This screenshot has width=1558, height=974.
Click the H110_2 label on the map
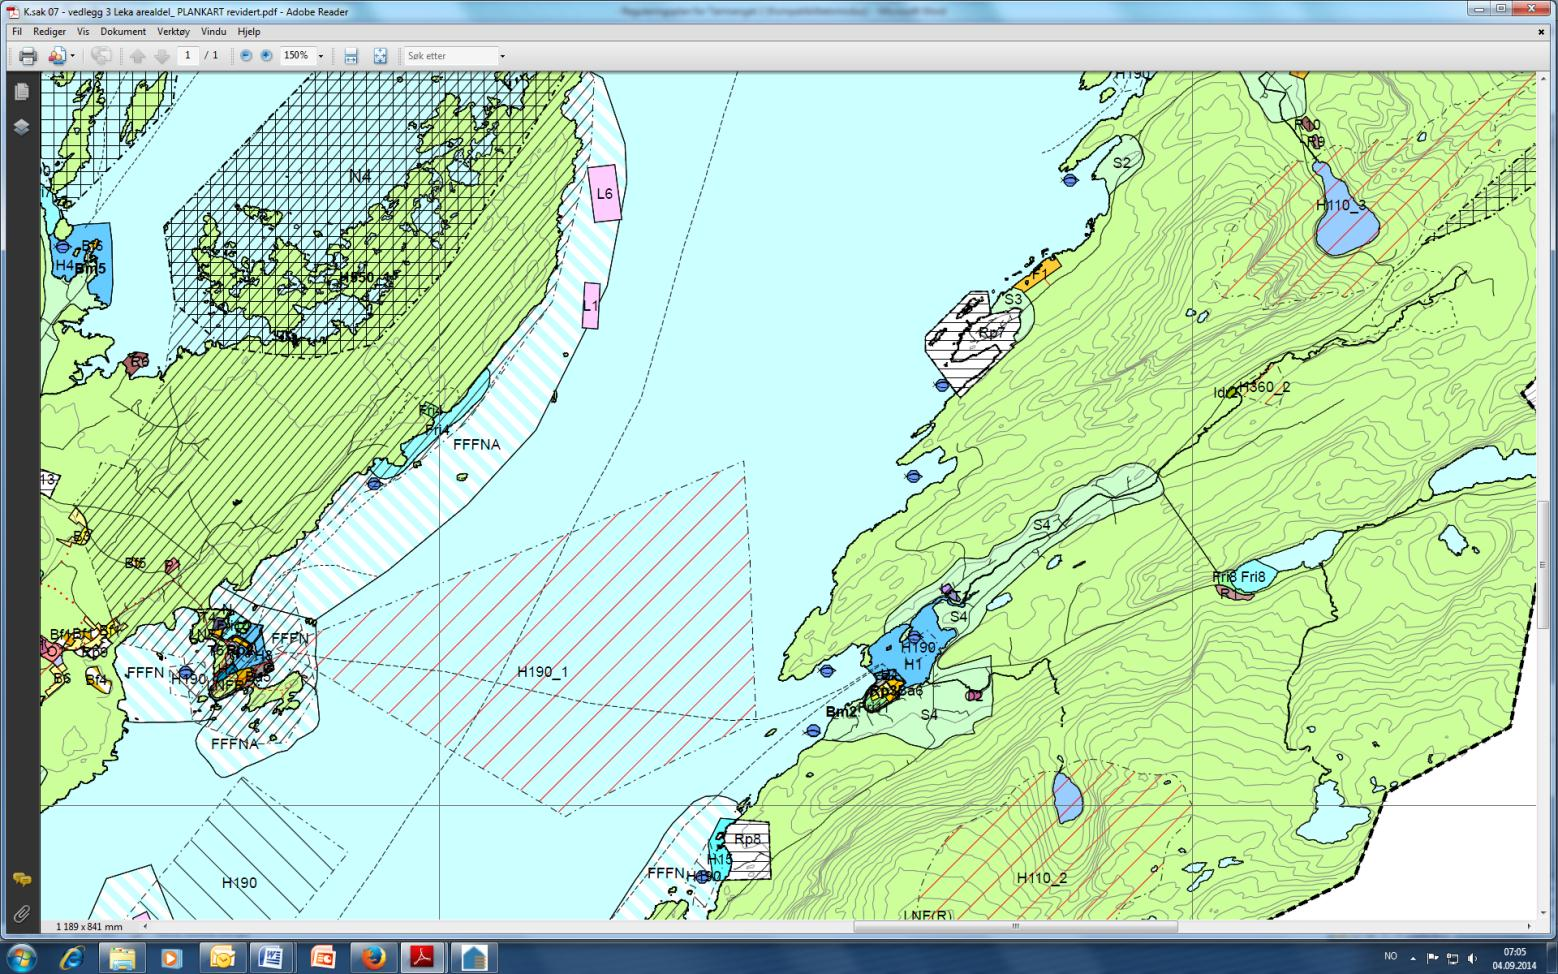(1042, 878)
